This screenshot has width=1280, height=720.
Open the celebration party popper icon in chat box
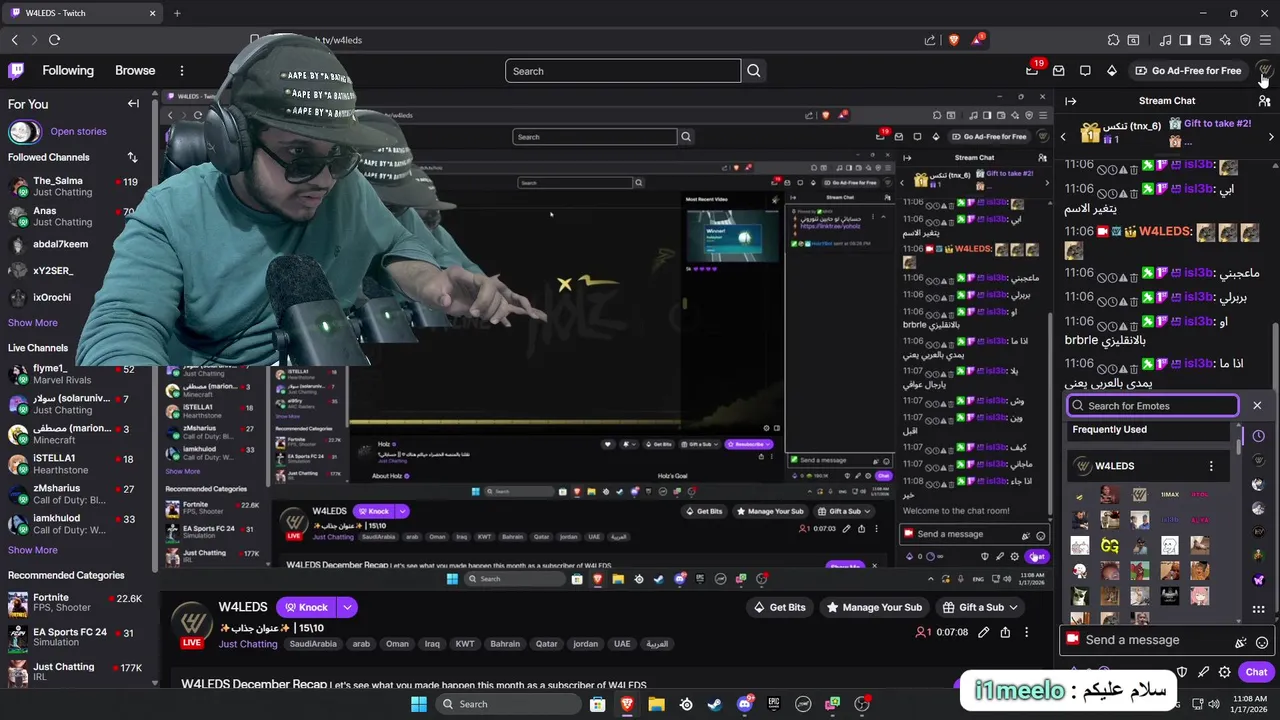(1240, 642)
